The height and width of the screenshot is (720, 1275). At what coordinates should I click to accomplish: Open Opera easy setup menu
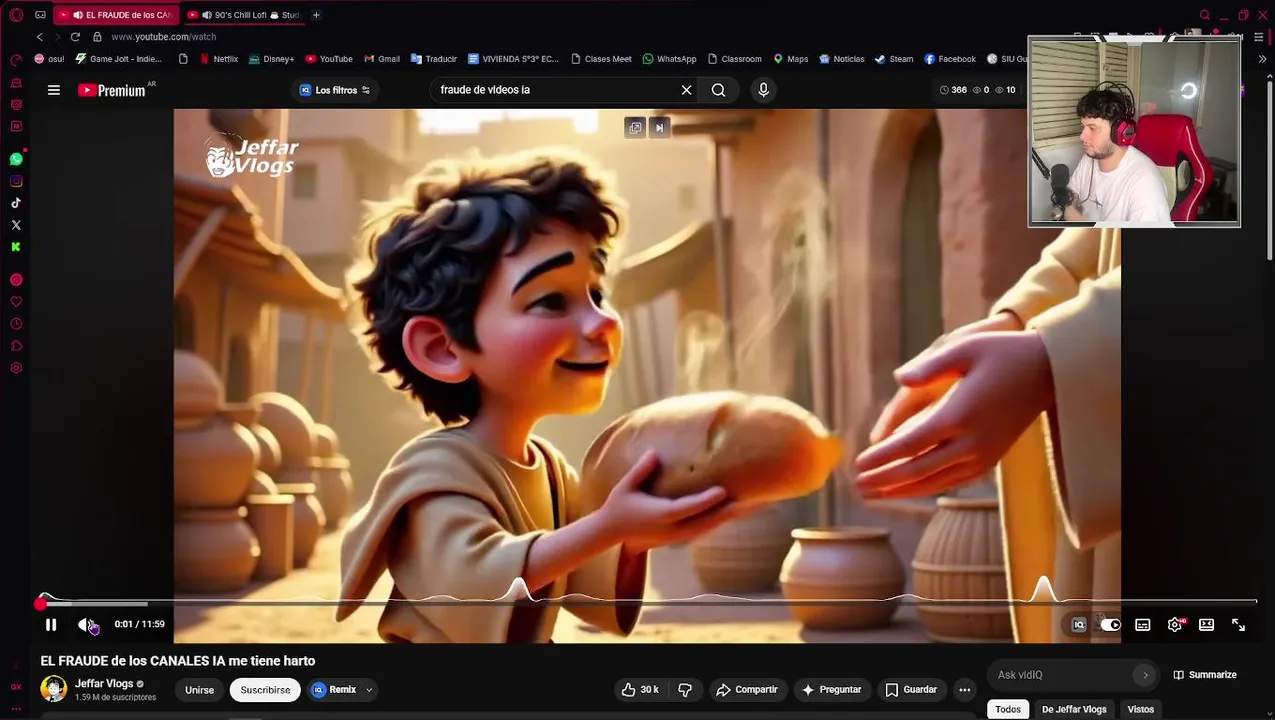pos(1258,37)
